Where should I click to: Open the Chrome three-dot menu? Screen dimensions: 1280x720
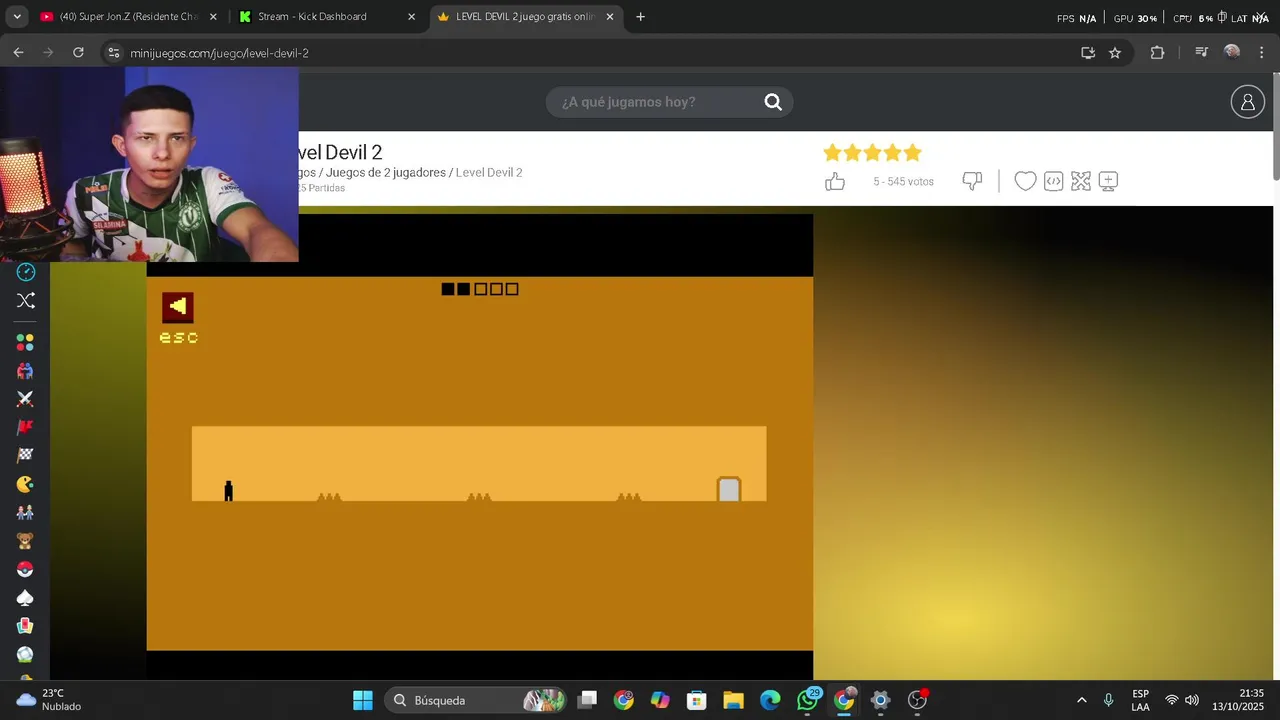1261,52
